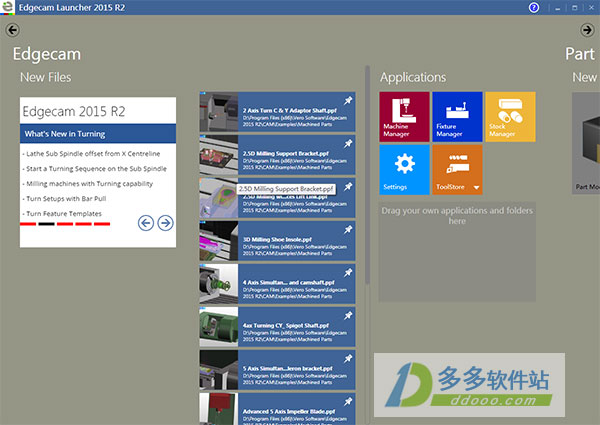Image resolution: width=600 pixels, height=425 pixels.
Task: Open the 2 Axis Turn C & Y Adaptor Shaft thumbnail
Action: tap(218, 112)
